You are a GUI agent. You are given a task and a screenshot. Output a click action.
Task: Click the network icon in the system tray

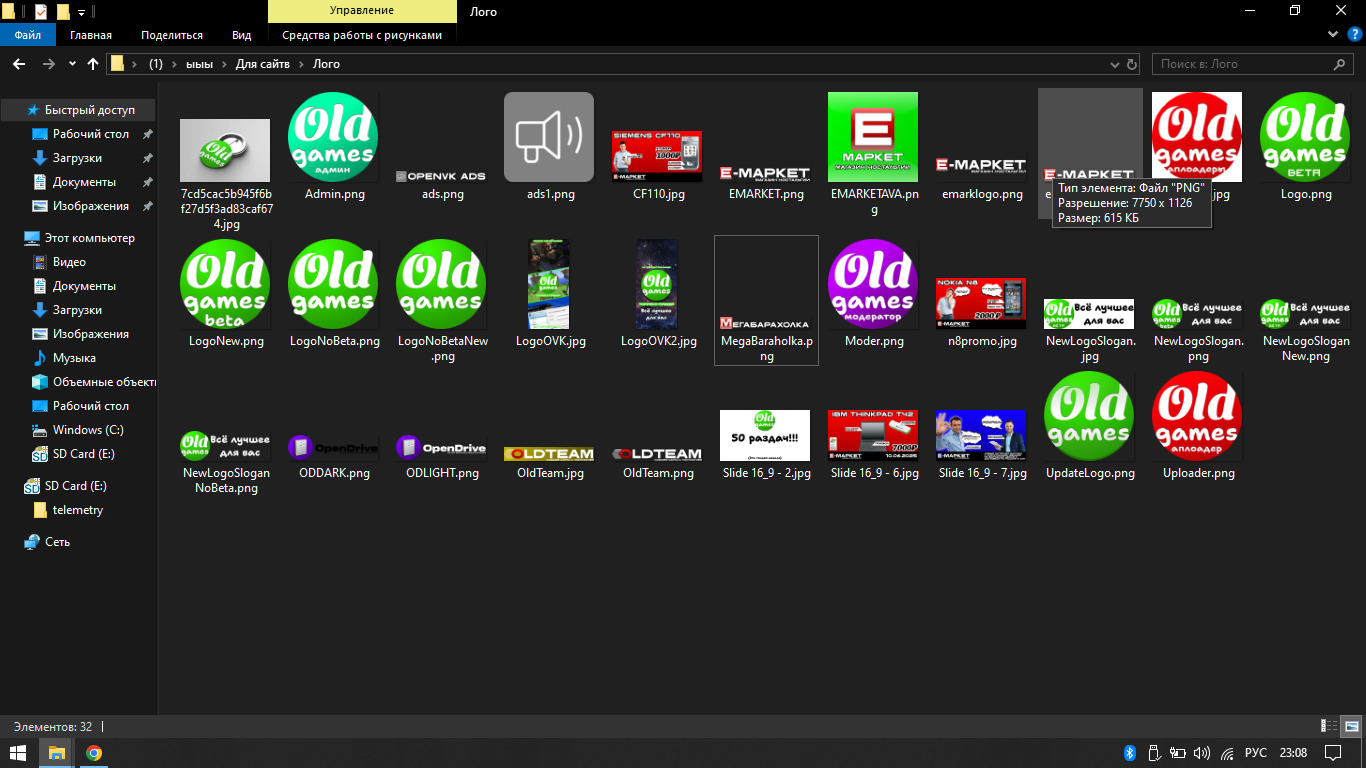pyautogui.click(x=1227, y=753)
